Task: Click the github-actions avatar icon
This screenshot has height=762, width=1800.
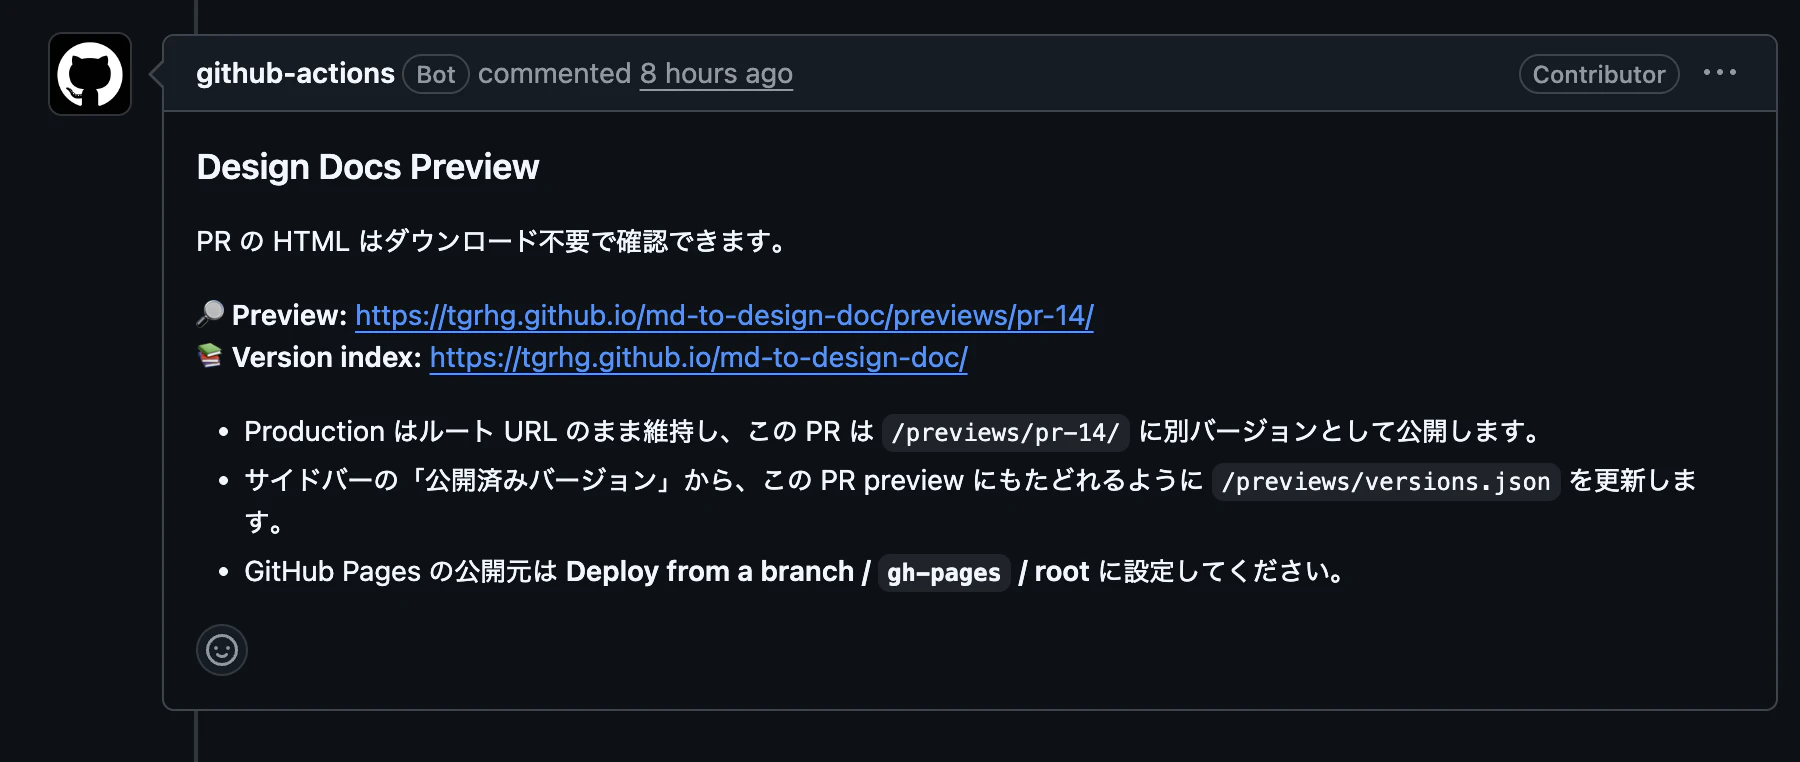Action: 90,74
